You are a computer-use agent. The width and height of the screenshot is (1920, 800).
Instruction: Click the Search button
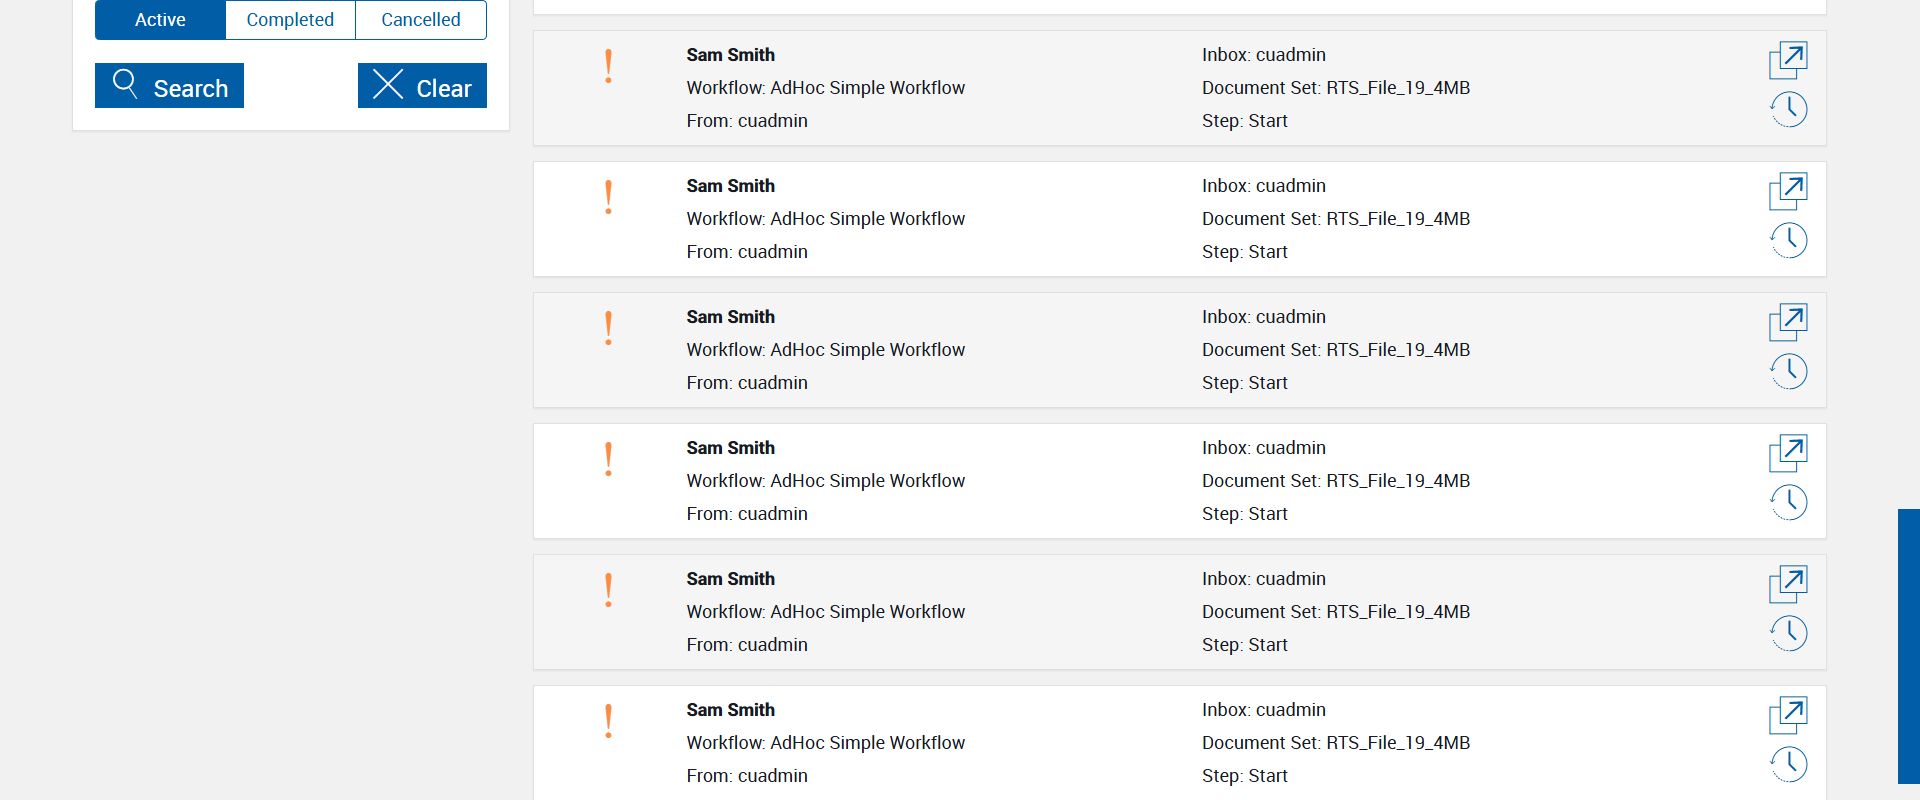pos(169,86)
